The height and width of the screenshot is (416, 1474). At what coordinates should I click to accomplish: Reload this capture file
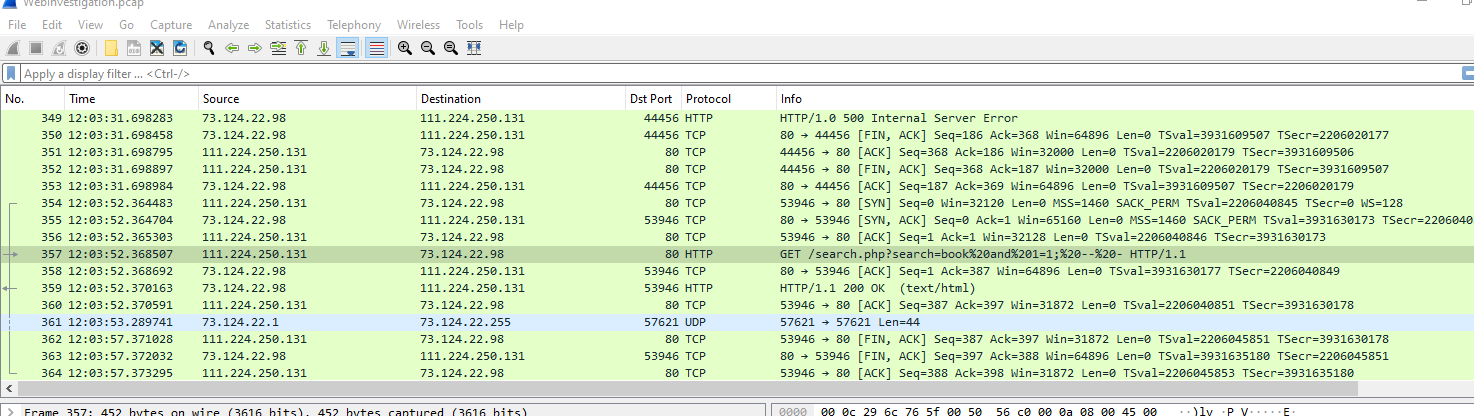point(180,48)
